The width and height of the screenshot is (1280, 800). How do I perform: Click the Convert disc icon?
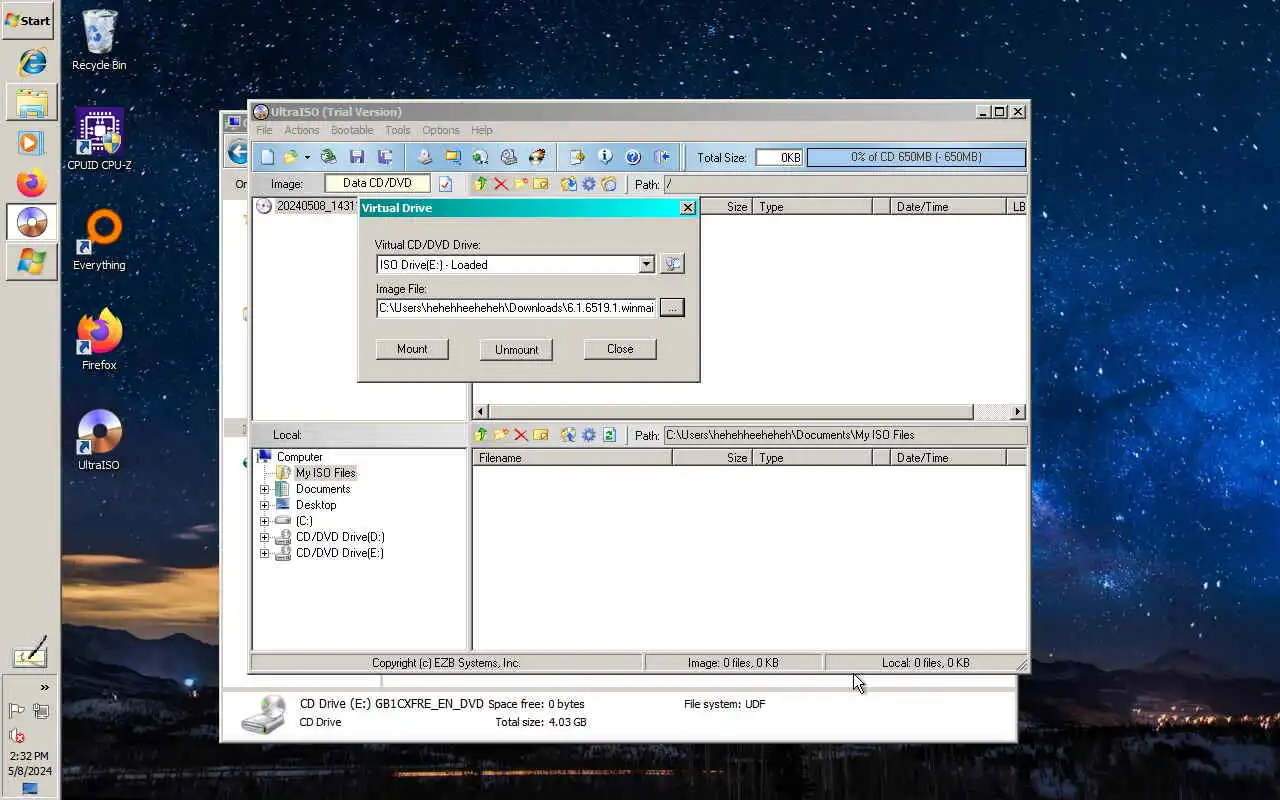click(x=481, y=157)
